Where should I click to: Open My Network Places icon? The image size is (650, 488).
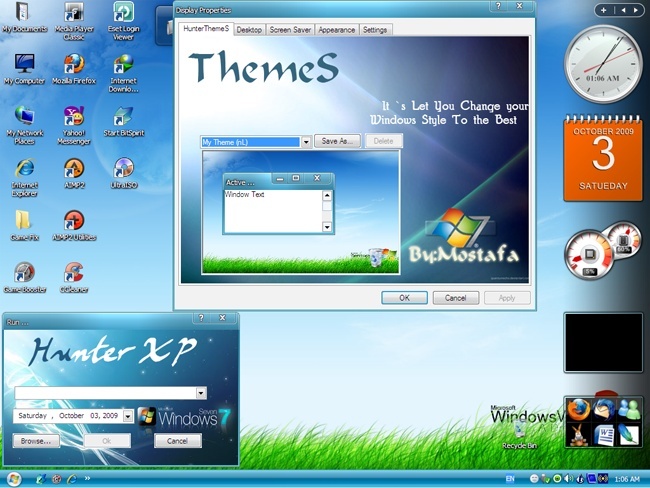click(24, 125)
